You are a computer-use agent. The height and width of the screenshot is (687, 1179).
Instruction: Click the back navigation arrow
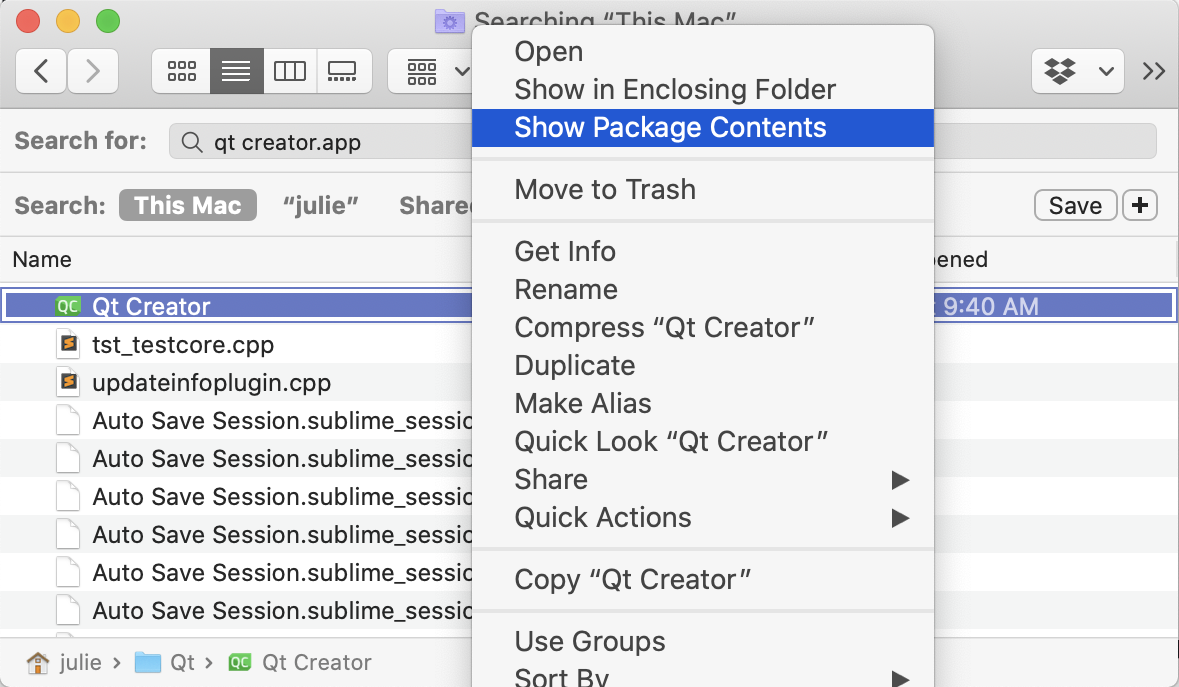point(40,71)
